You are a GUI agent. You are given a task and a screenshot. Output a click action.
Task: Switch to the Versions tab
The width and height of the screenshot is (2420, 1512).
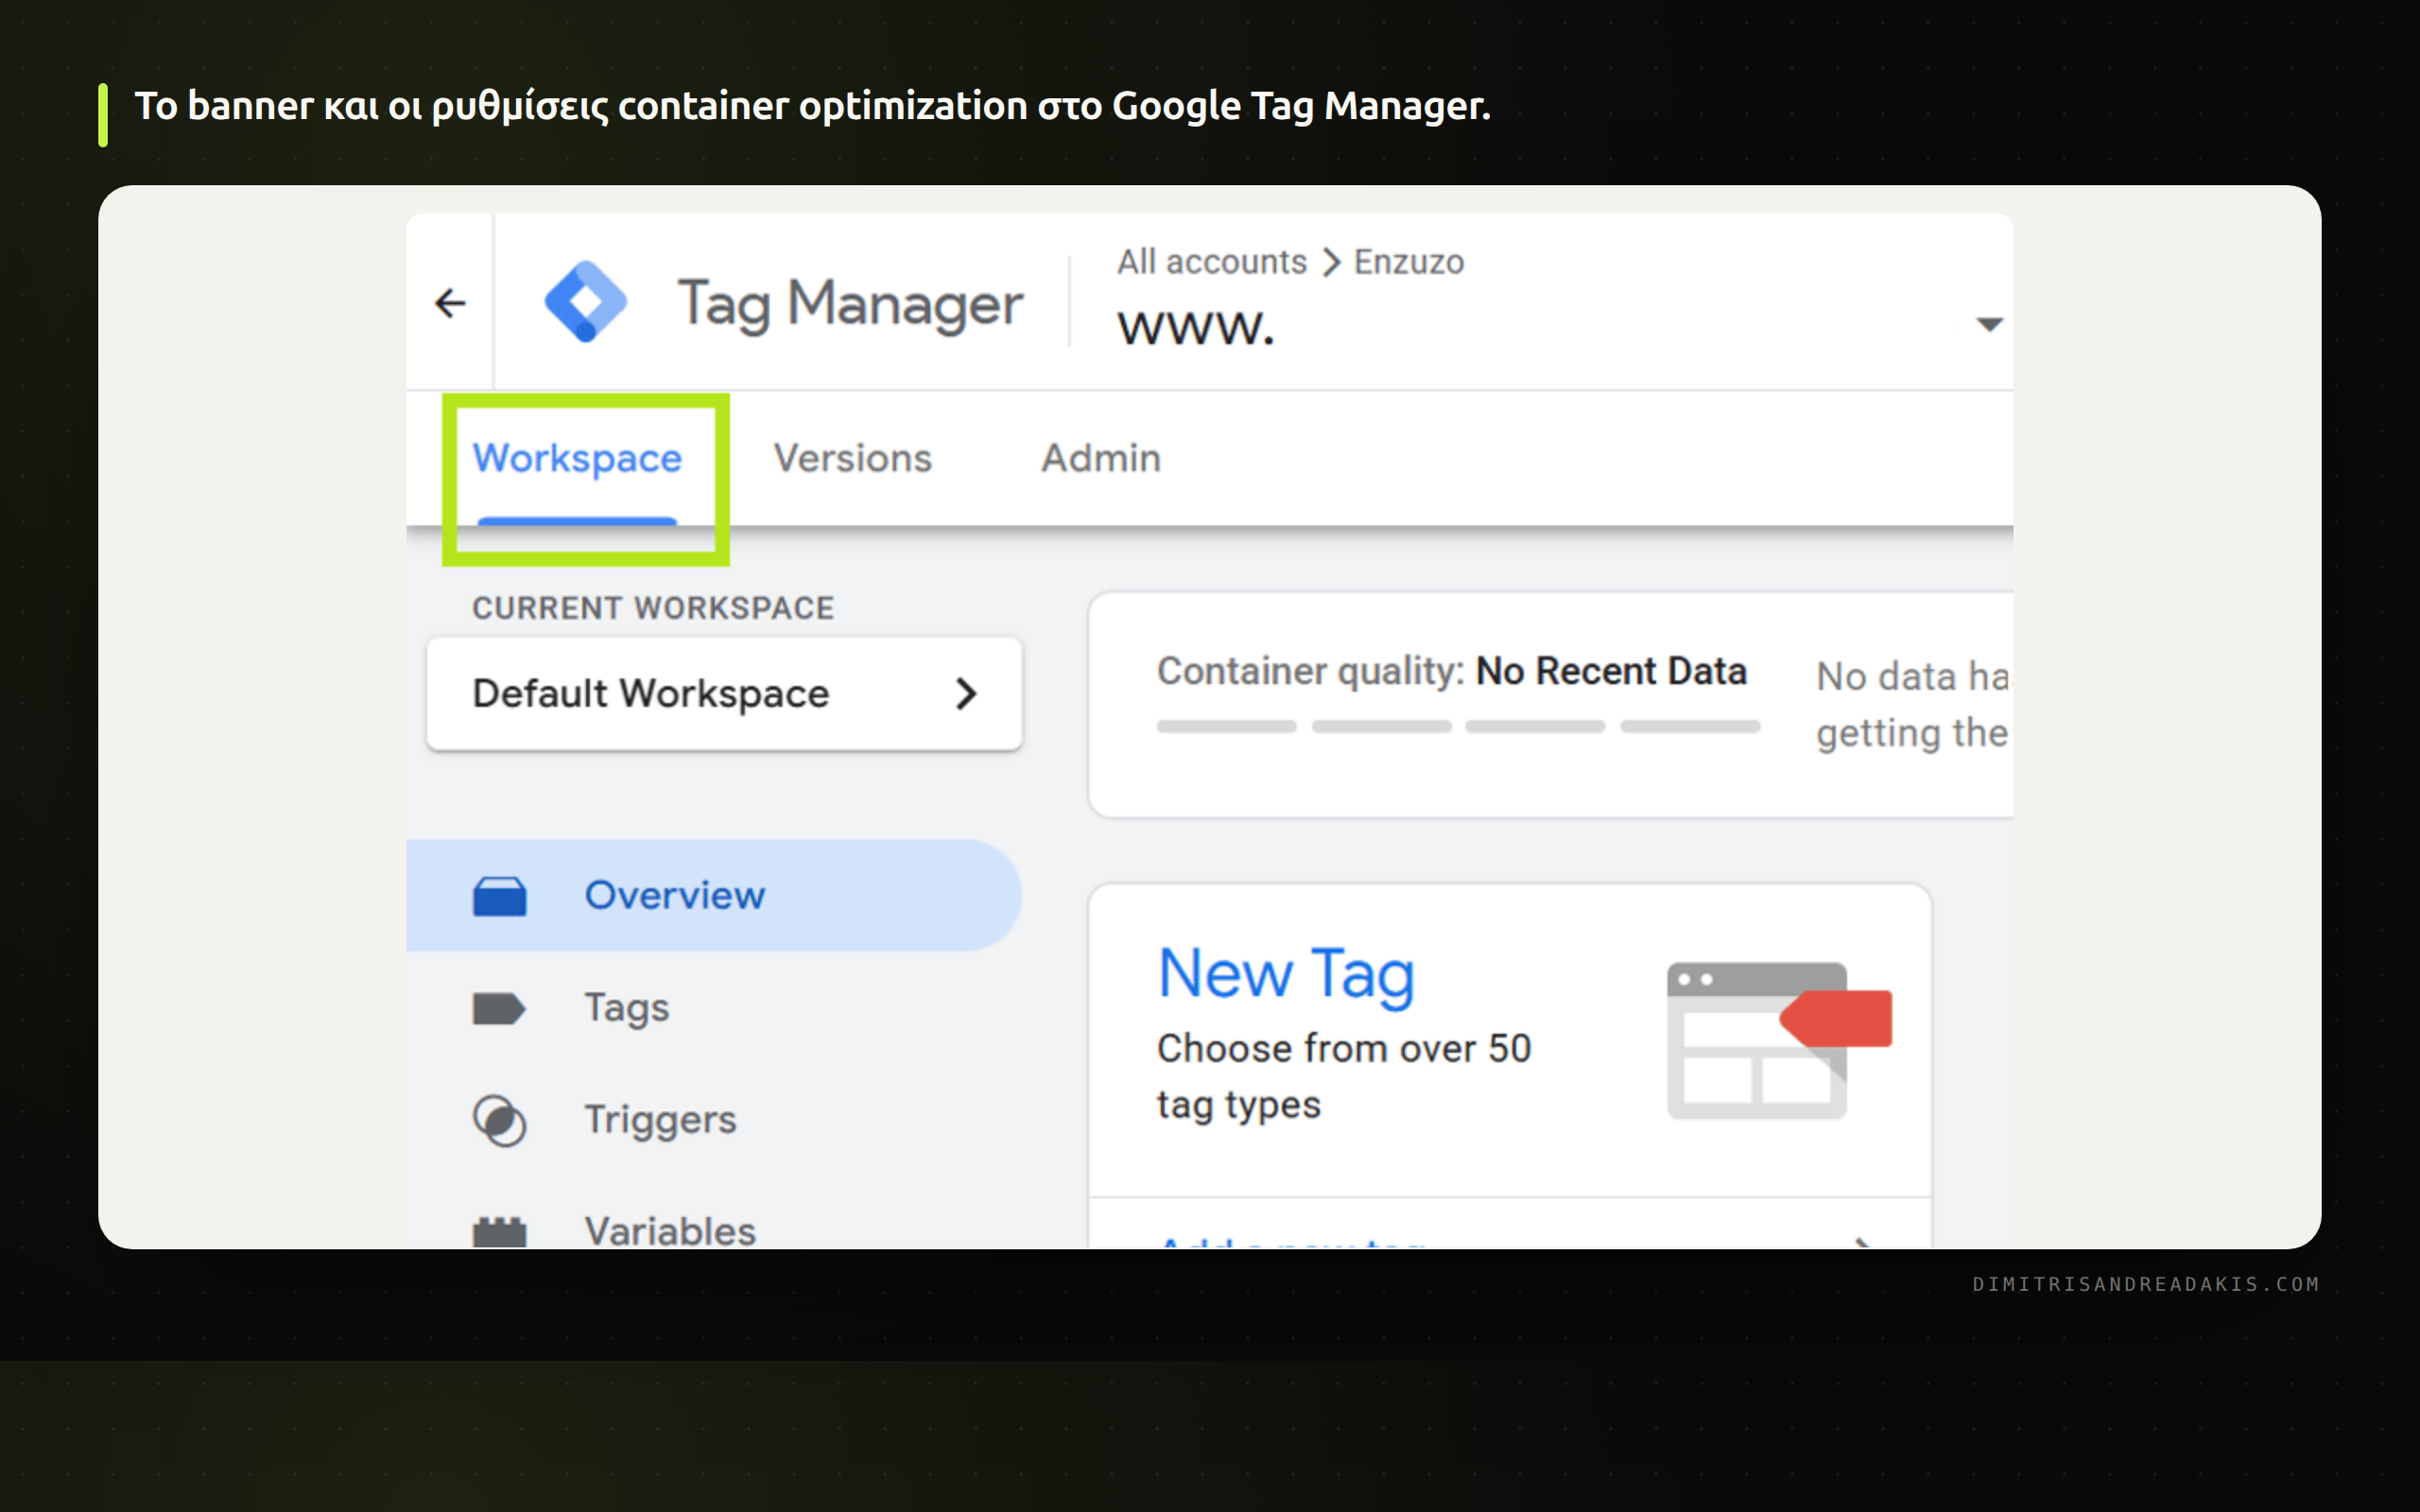coord(852,458)
